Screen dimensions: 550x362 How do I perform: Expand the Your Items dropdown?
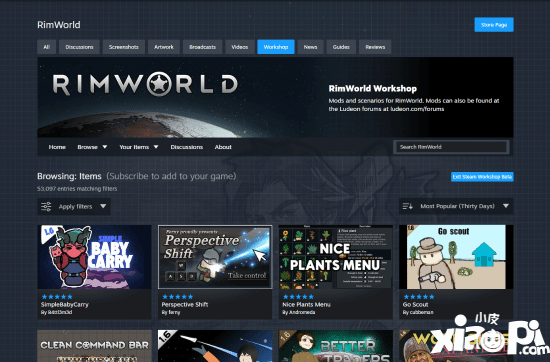click(139, 147)
